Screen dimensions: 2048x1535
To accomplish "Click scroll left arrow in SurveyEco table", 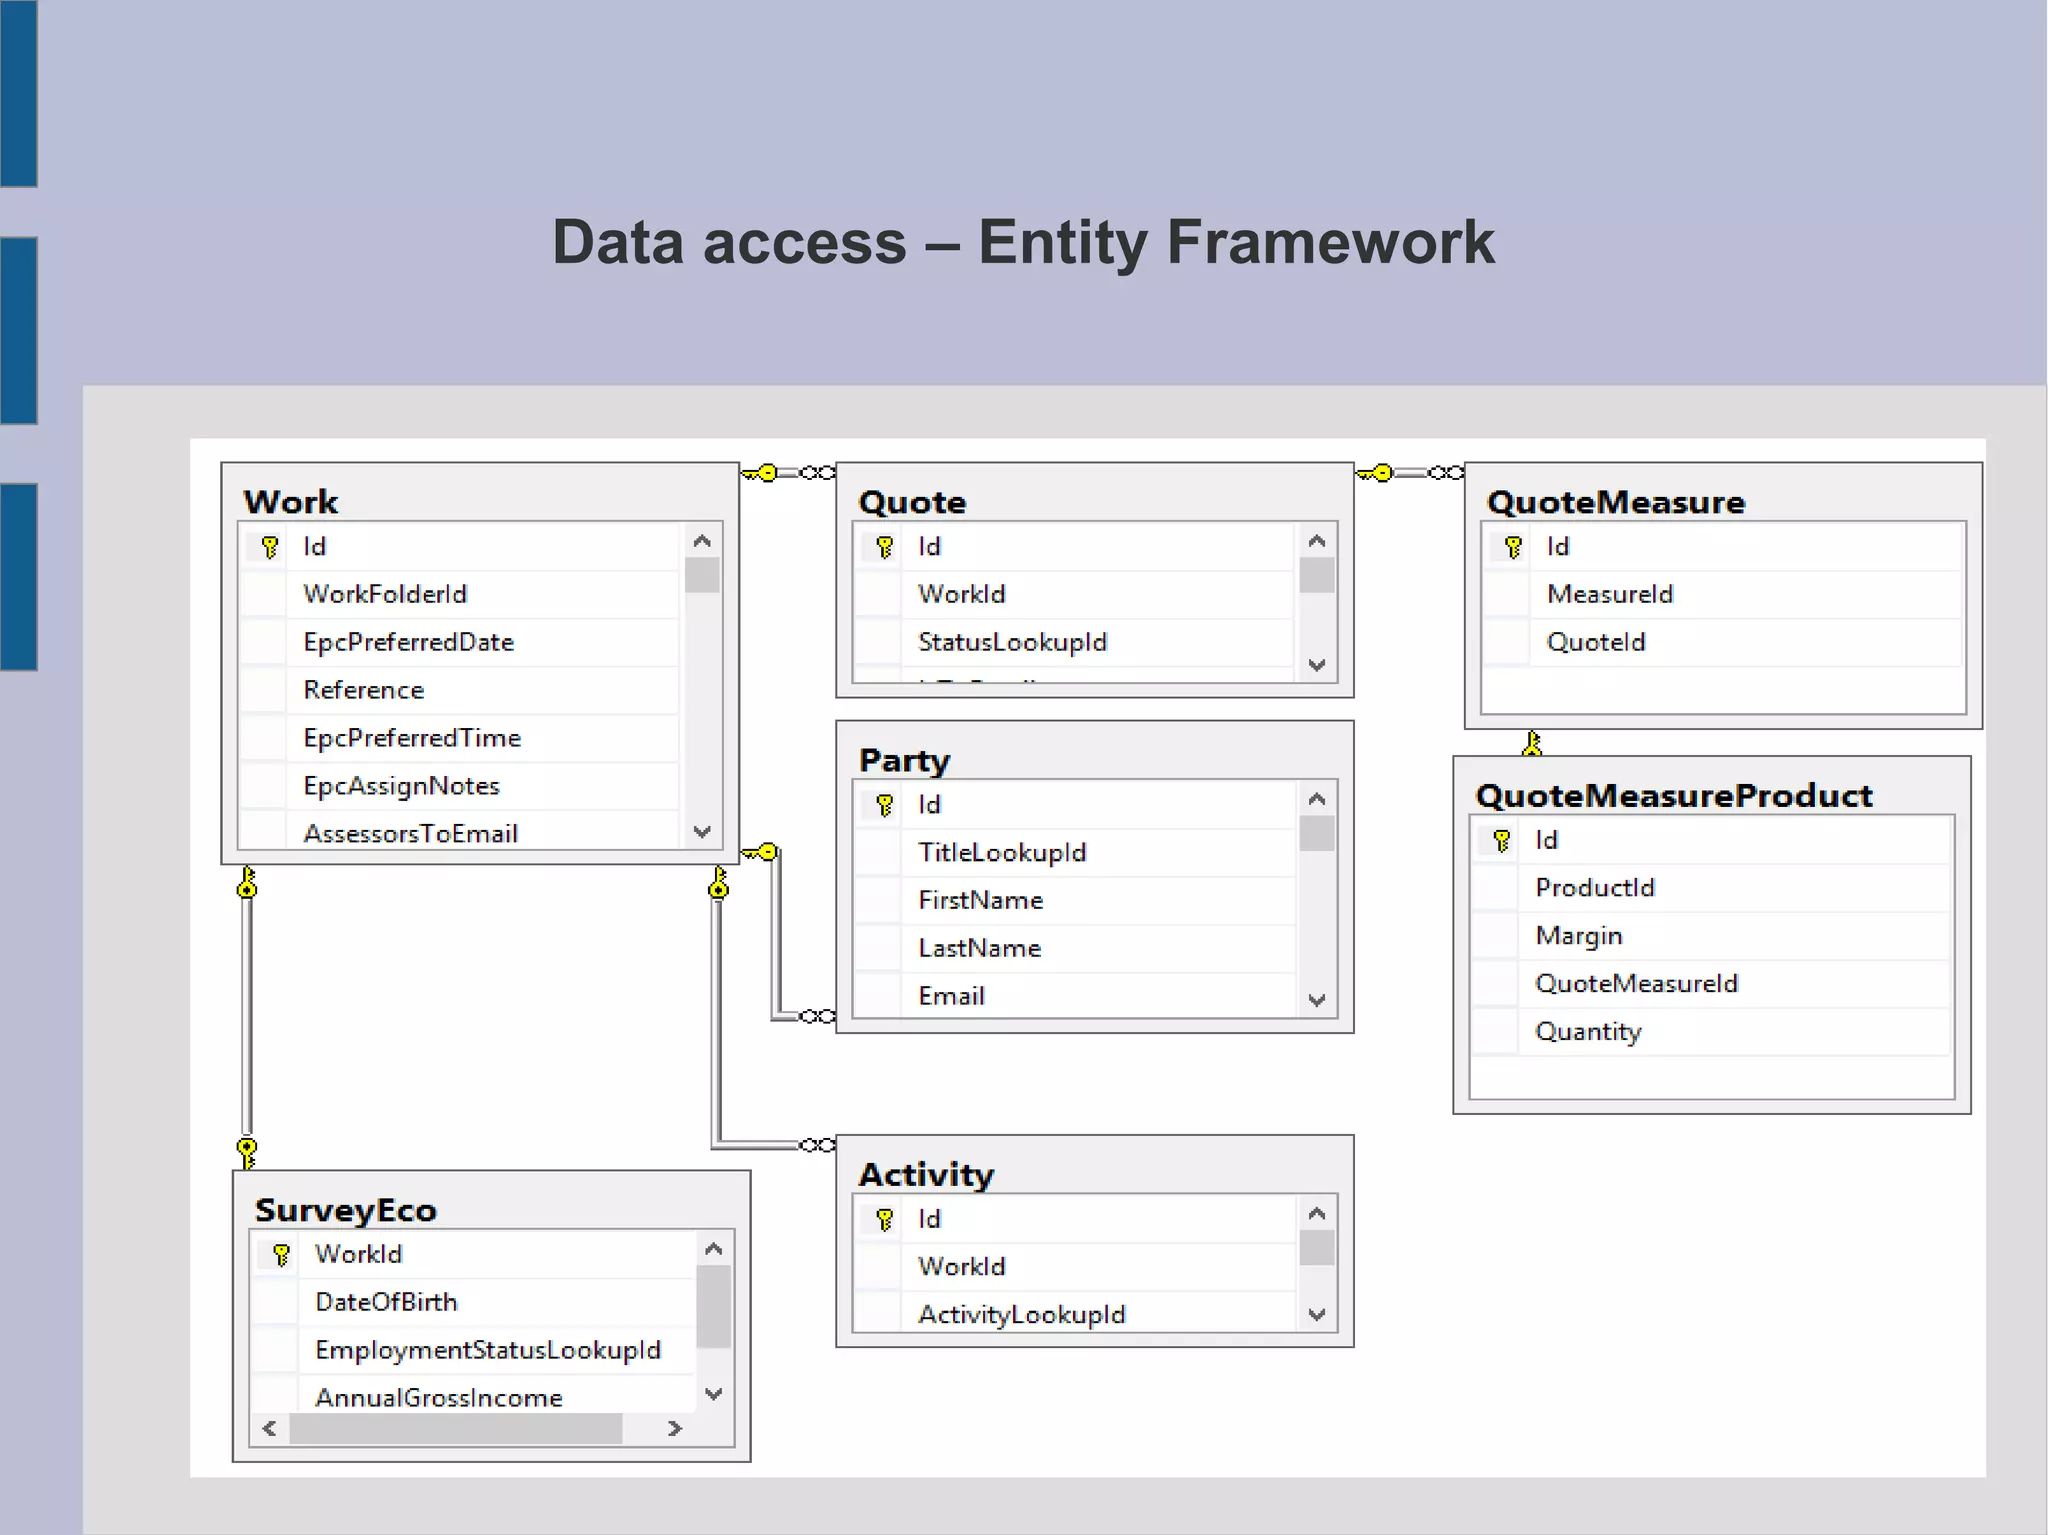I will 269,1429.
